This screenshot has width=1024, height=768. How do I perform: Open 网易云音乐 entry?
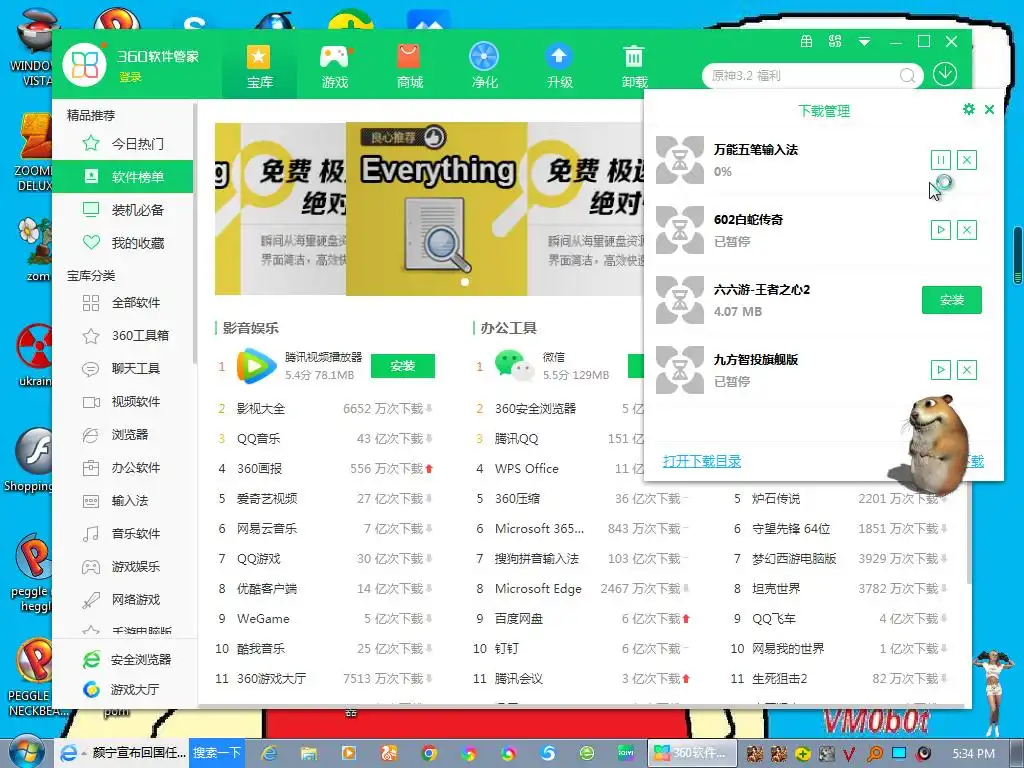click(266, 529)
